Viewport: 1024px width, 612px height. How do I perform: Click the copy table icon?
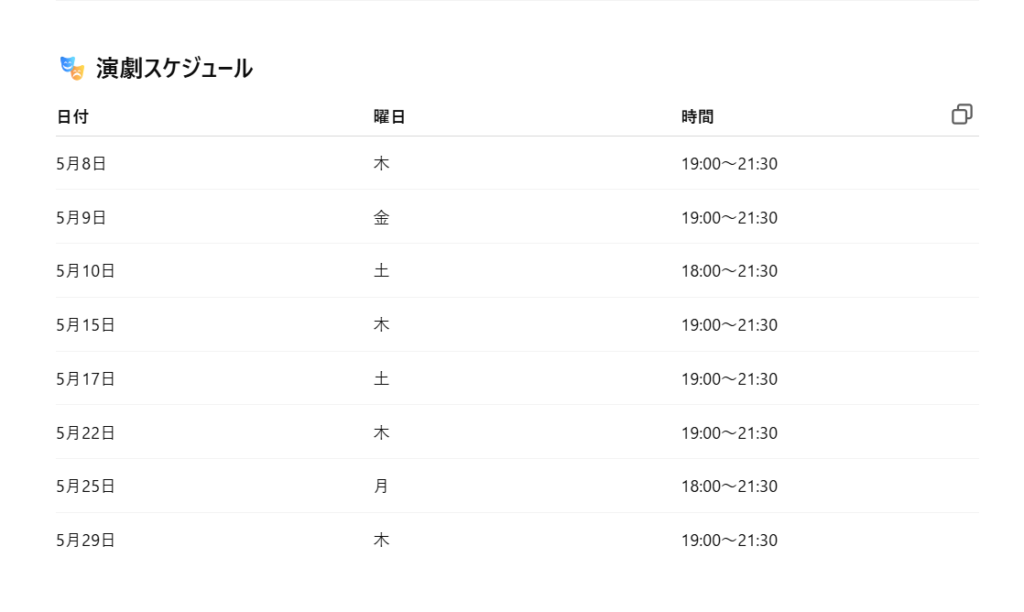(x=962, y=114)
